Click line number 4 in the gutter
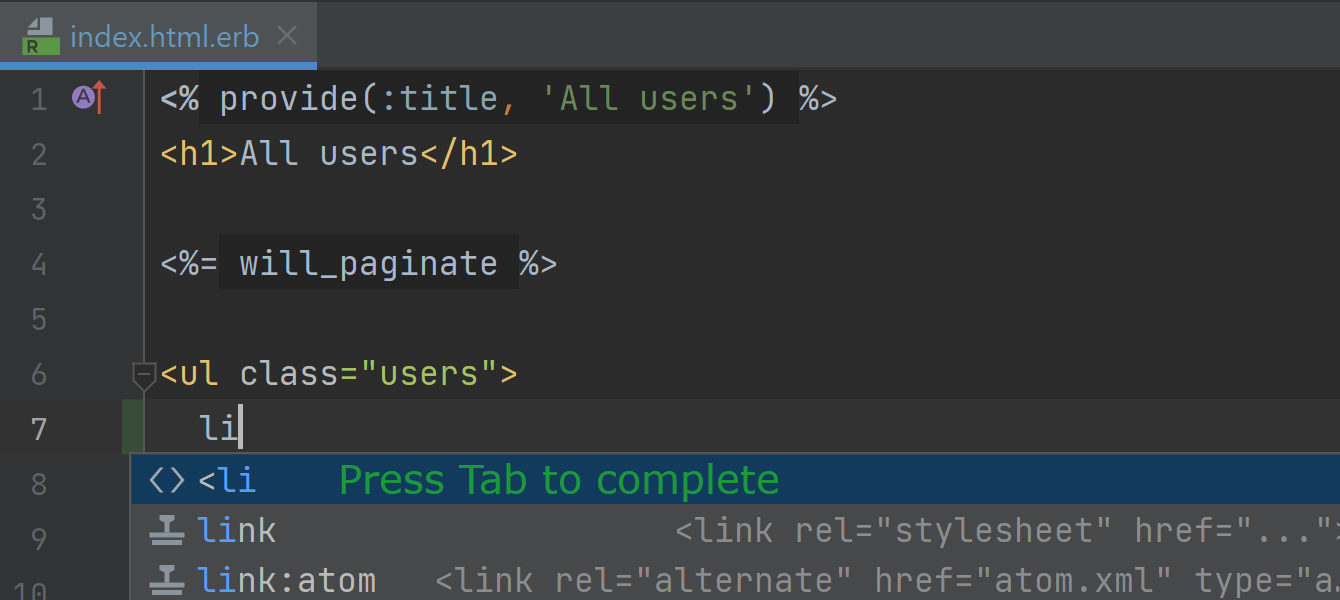The height and width of the screenshot is (600, 1340). [x=38, y=265]
